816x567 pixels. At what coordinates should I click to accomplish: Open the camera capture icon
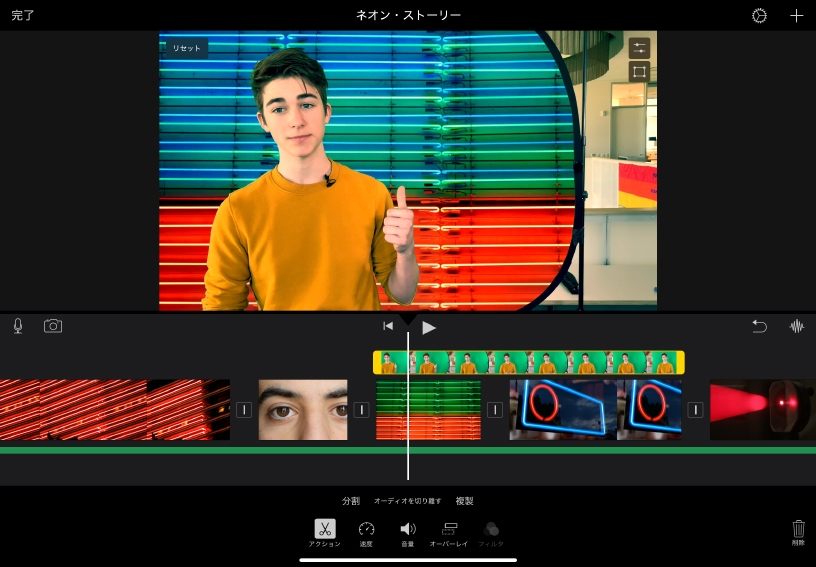point(53,326)
